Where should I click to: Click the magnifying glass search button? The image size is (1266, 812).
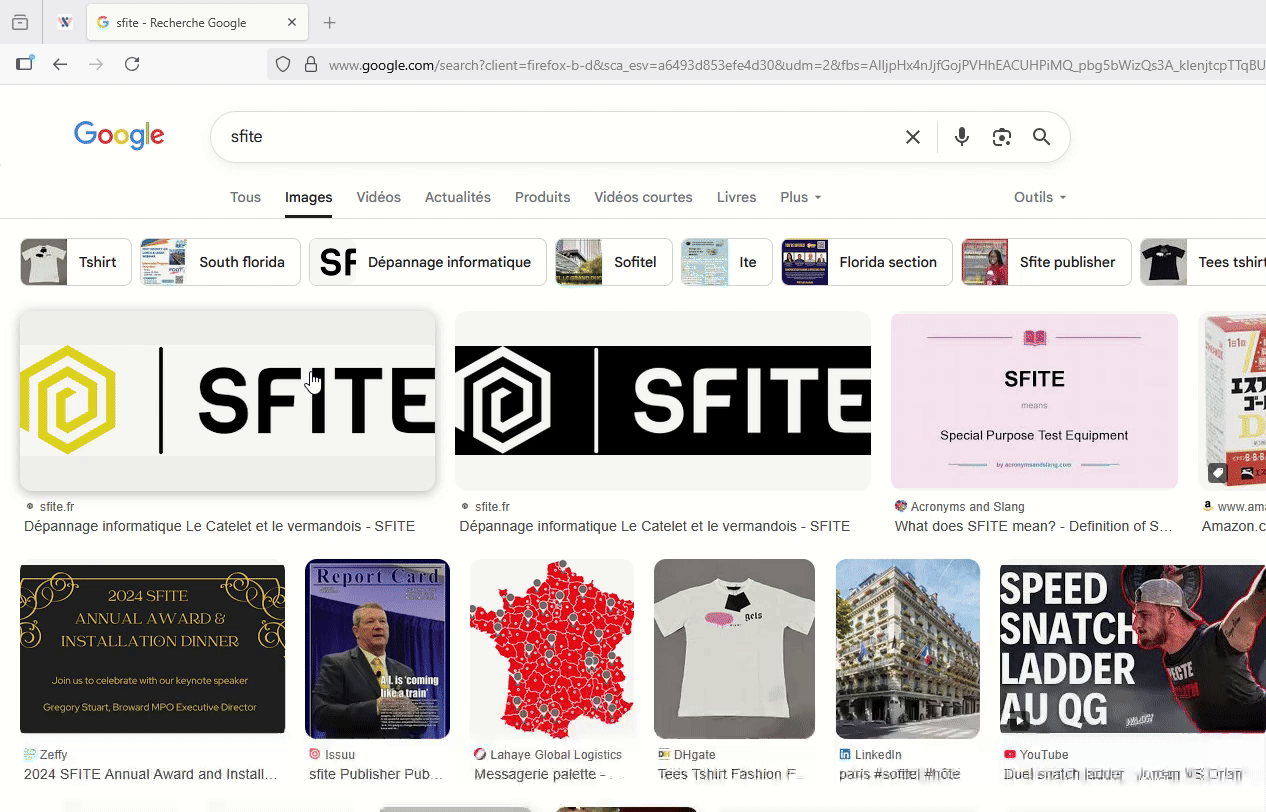click(1041, 137)
